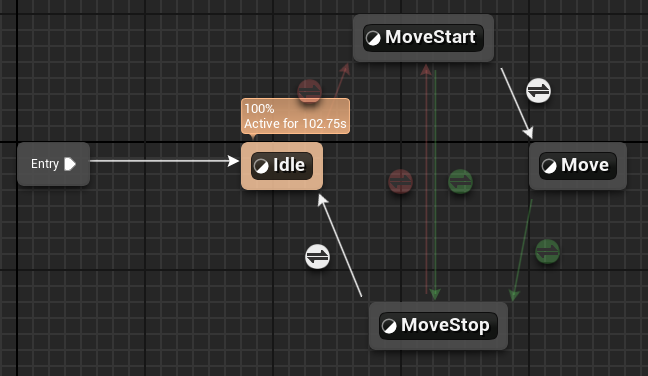Select the Move state node label
The height and width of the screenshot is (376, 648).
pos(585,165)
